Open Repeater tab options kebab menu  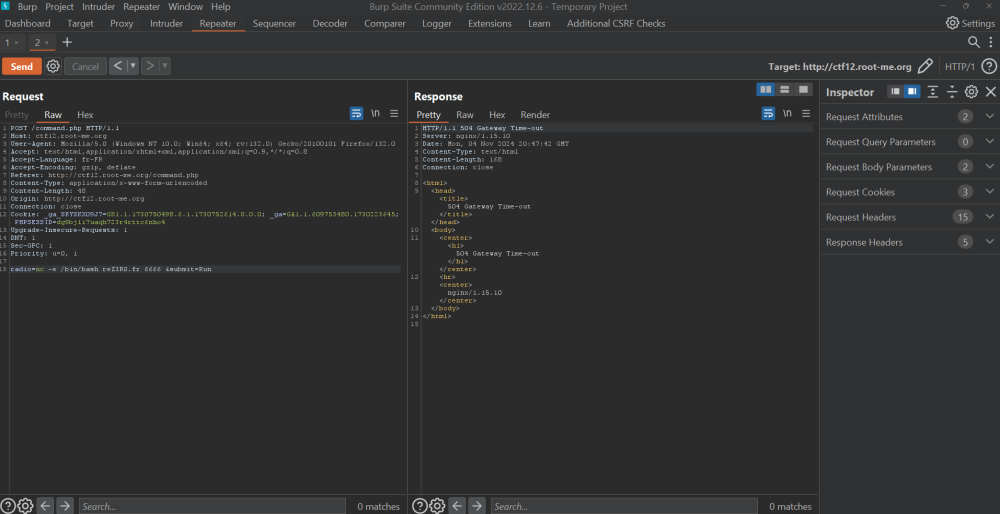pos(991,42)
